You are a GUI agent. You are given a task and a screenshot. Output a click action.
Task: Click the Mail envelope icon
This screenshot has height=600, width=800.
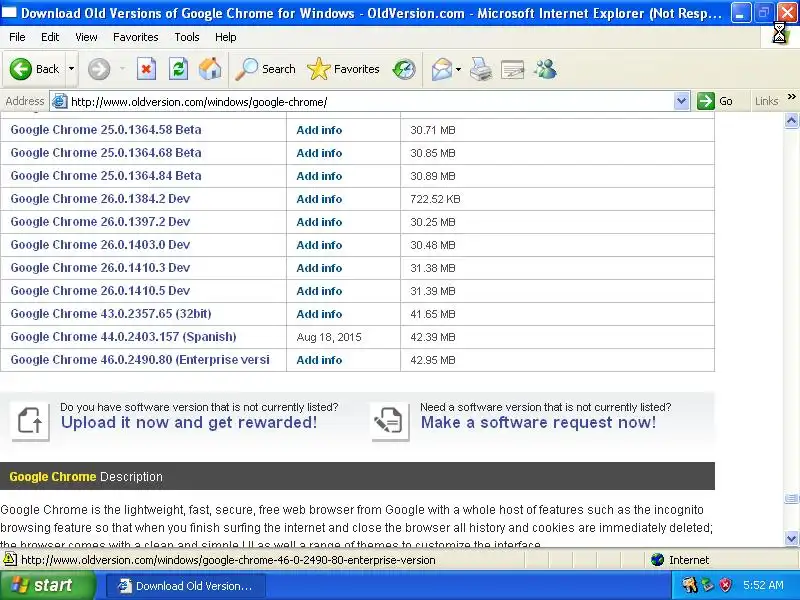[442, 69]
